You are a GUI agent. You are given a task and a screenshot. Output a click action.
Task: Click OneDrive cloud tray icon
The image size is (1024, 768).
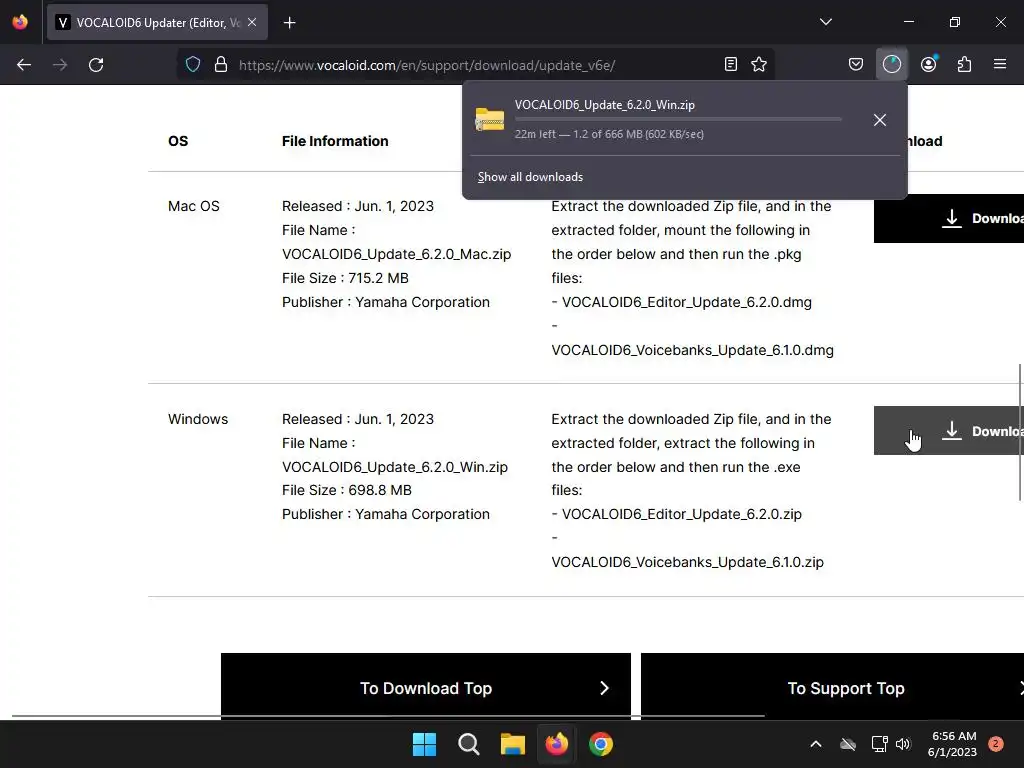click(x=848, y=744)
